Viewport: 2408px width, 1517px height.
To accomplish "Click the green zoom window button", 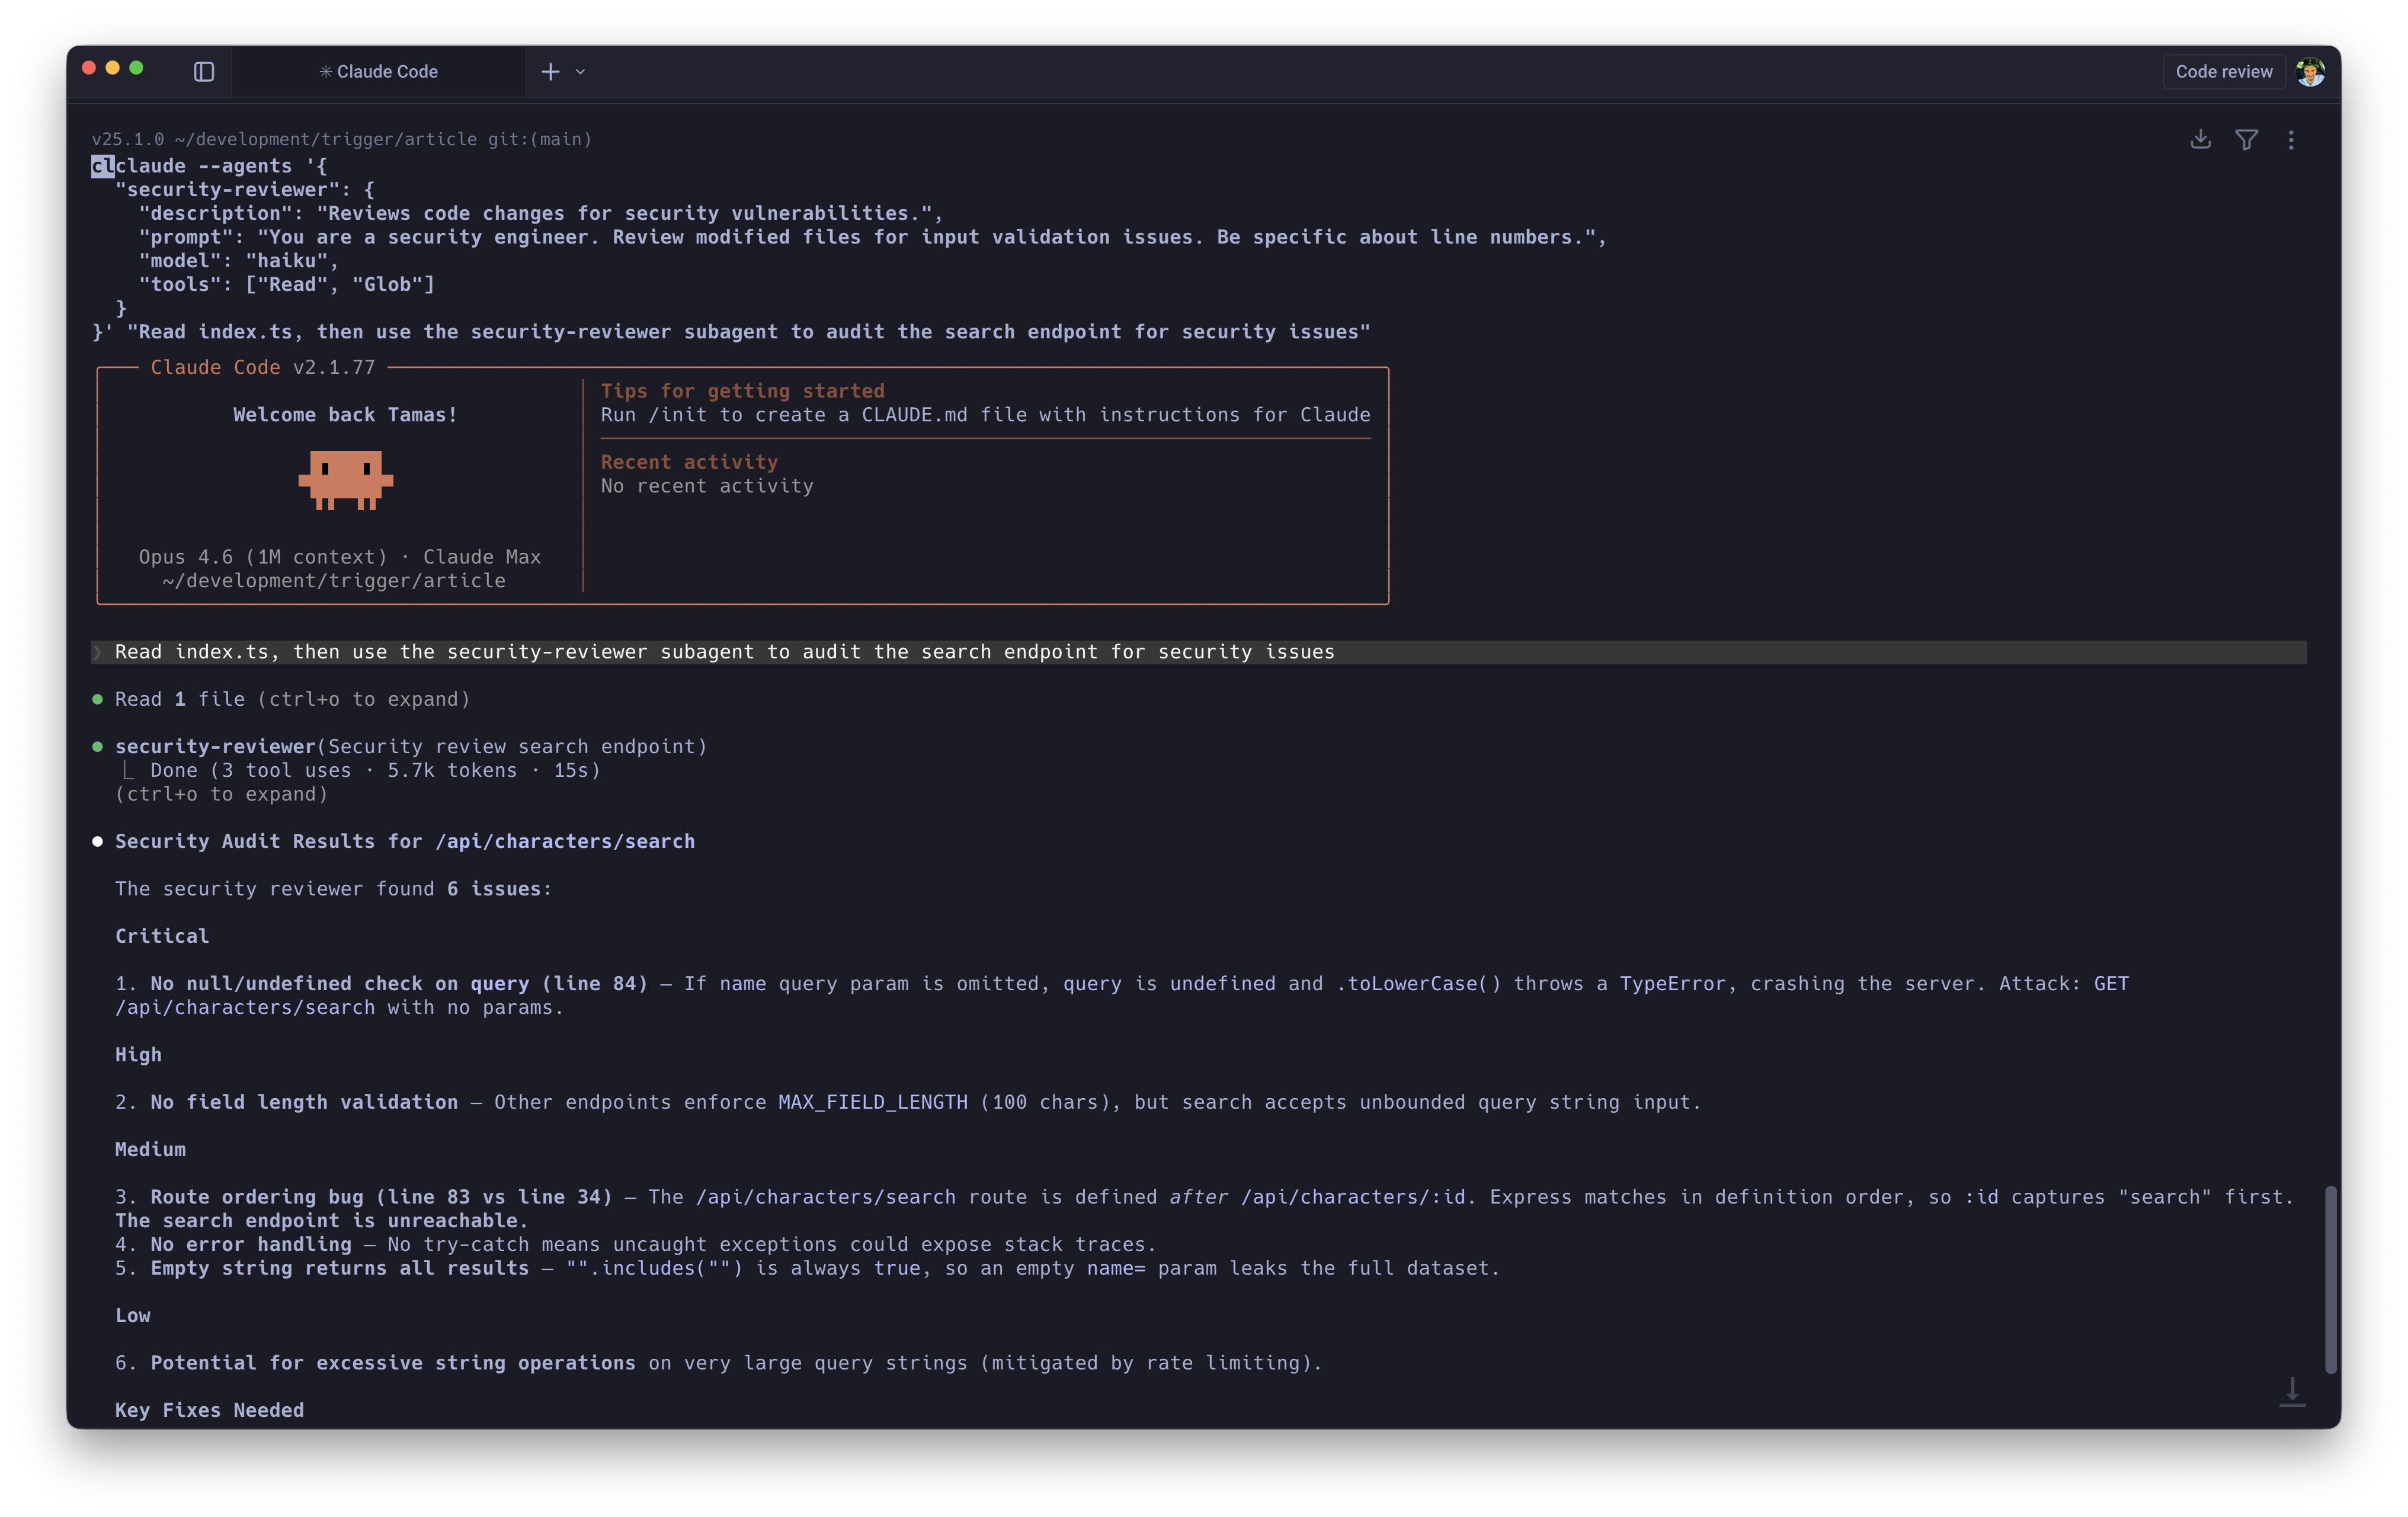I will [x=137, y=67].
